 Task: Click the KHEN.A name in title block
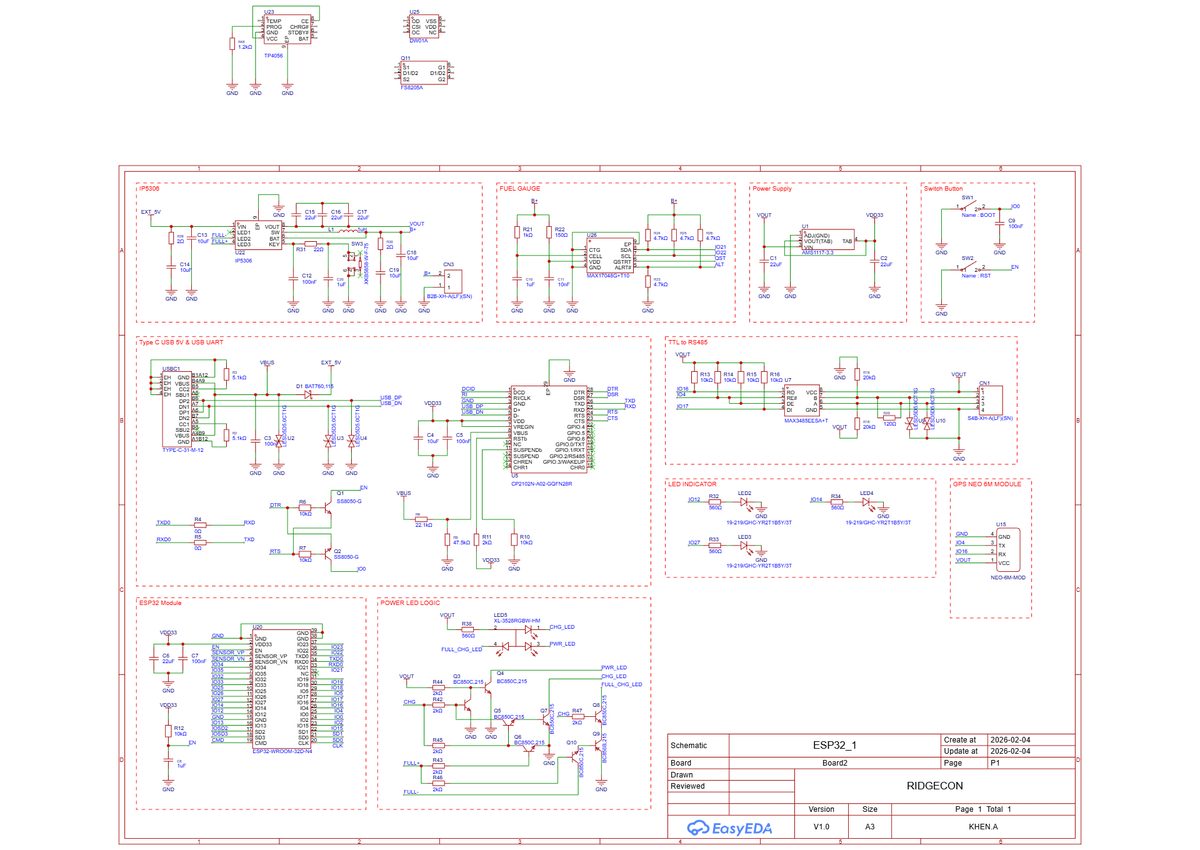(x=984, y=827)
